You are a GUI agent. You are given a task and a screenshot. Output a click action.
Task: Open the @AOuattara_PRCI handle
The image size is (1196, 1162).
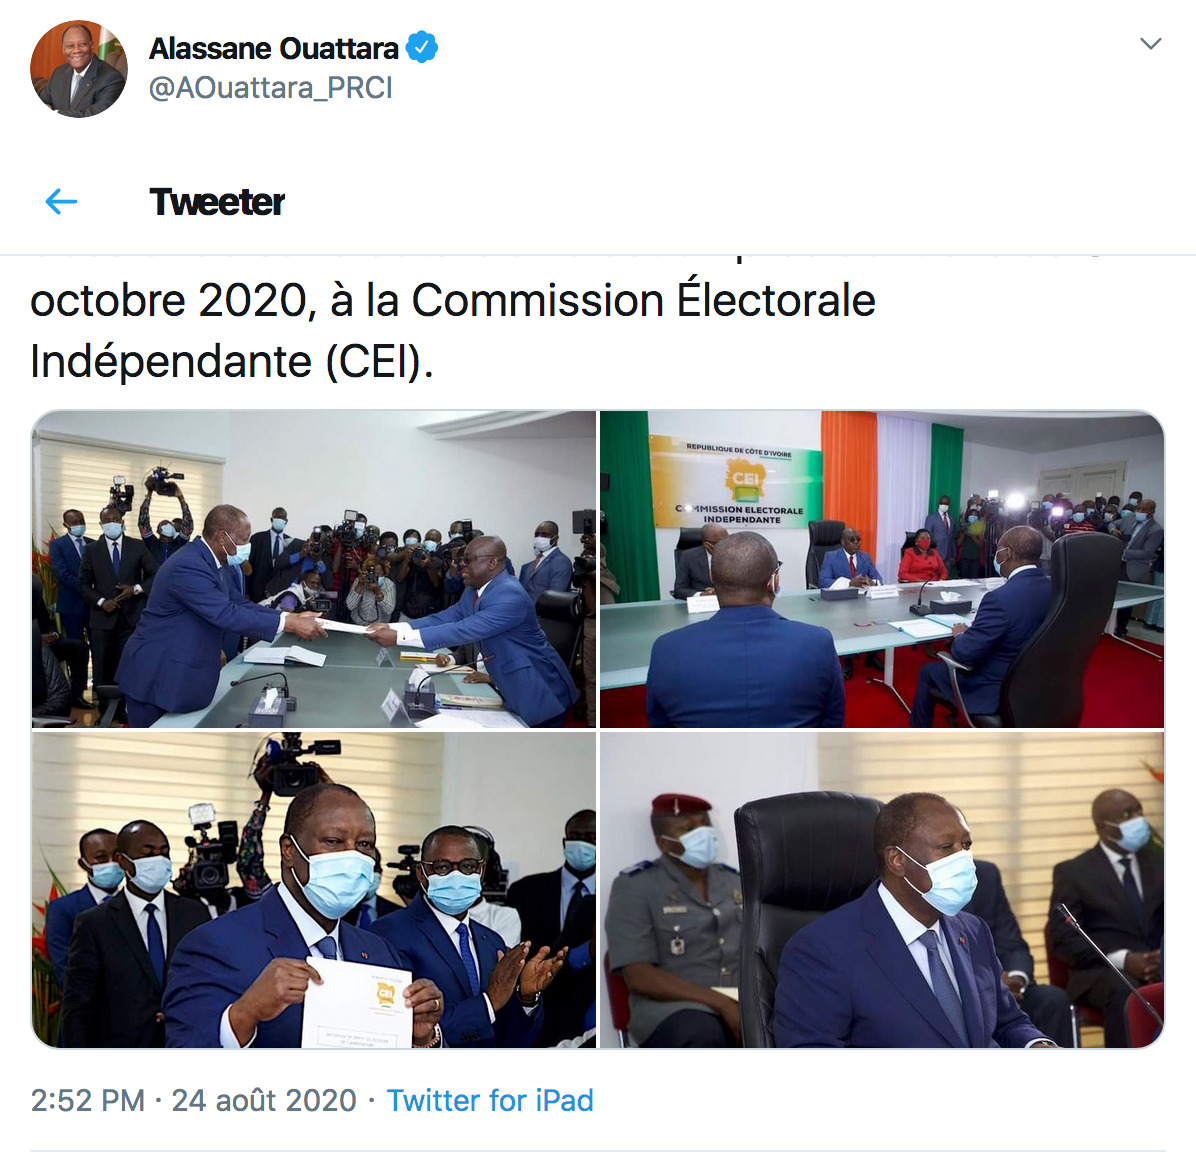(x=271, y=89)
